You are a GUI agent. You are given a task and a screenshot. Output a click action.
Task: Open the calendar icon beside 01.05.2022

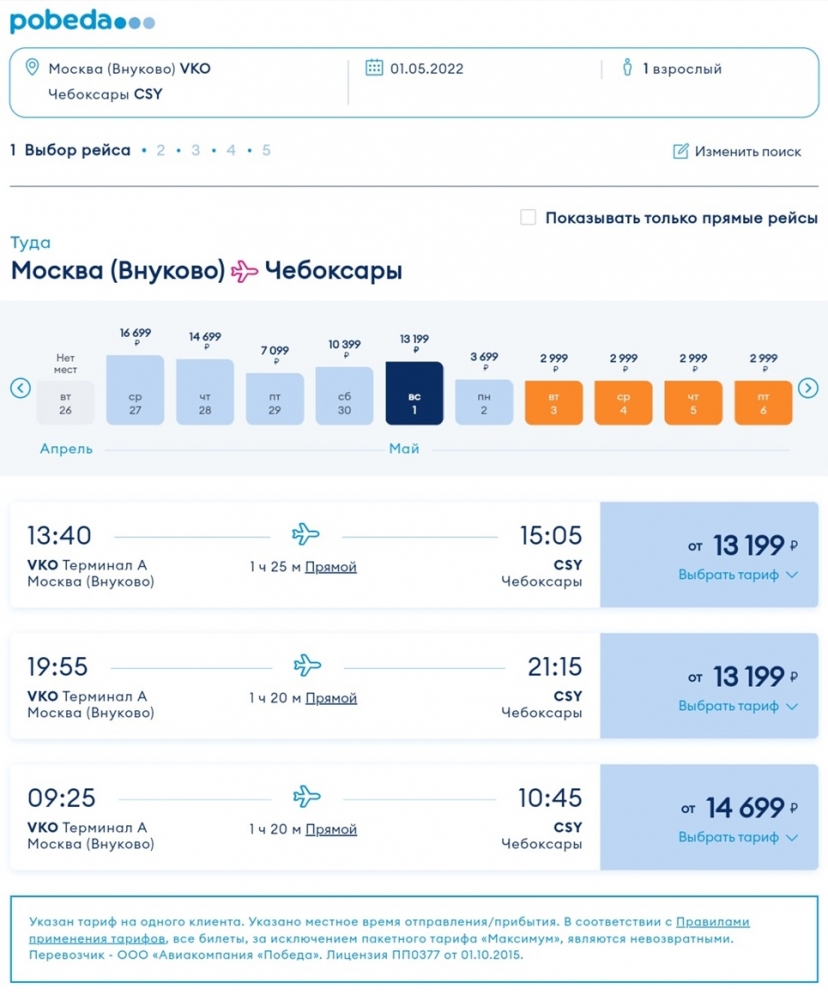[x=374, y=68]
